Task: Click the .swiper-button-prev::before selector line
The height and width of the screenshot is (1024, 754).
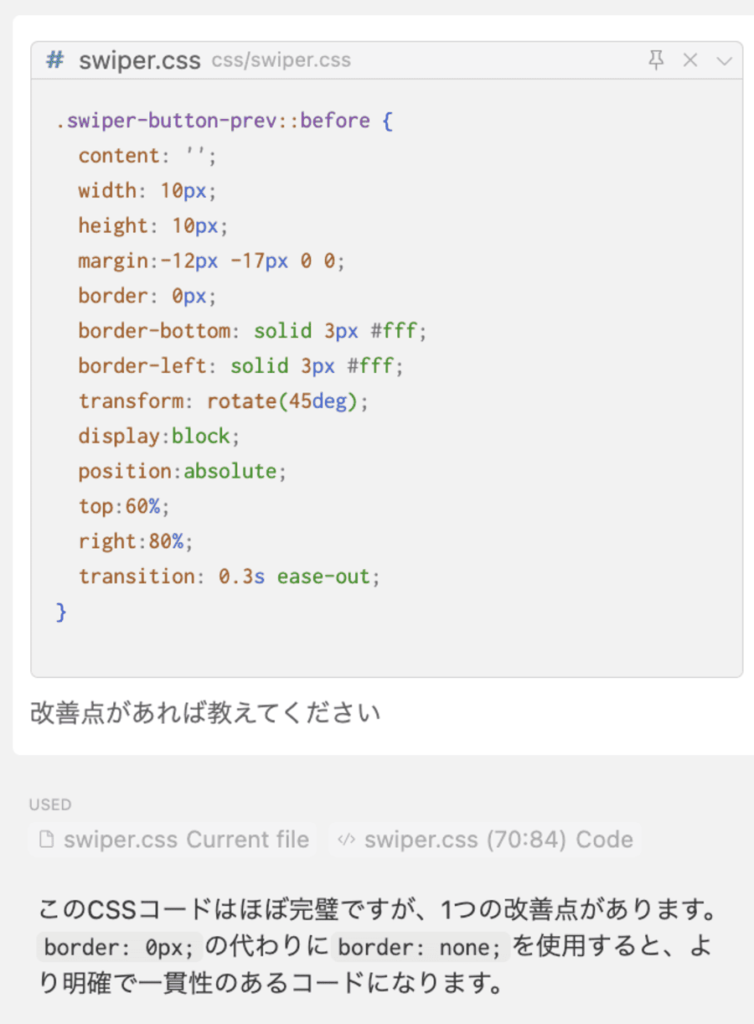Action: [x=225, y=121]
